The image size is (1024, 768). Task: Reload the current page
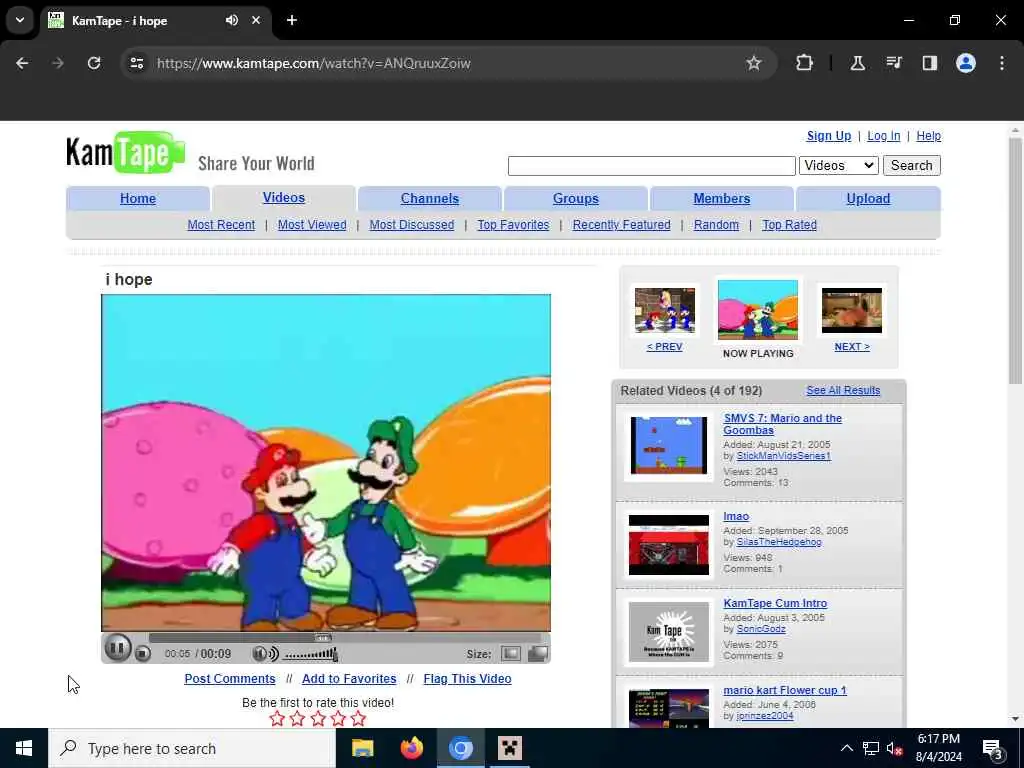click(94, 63)
